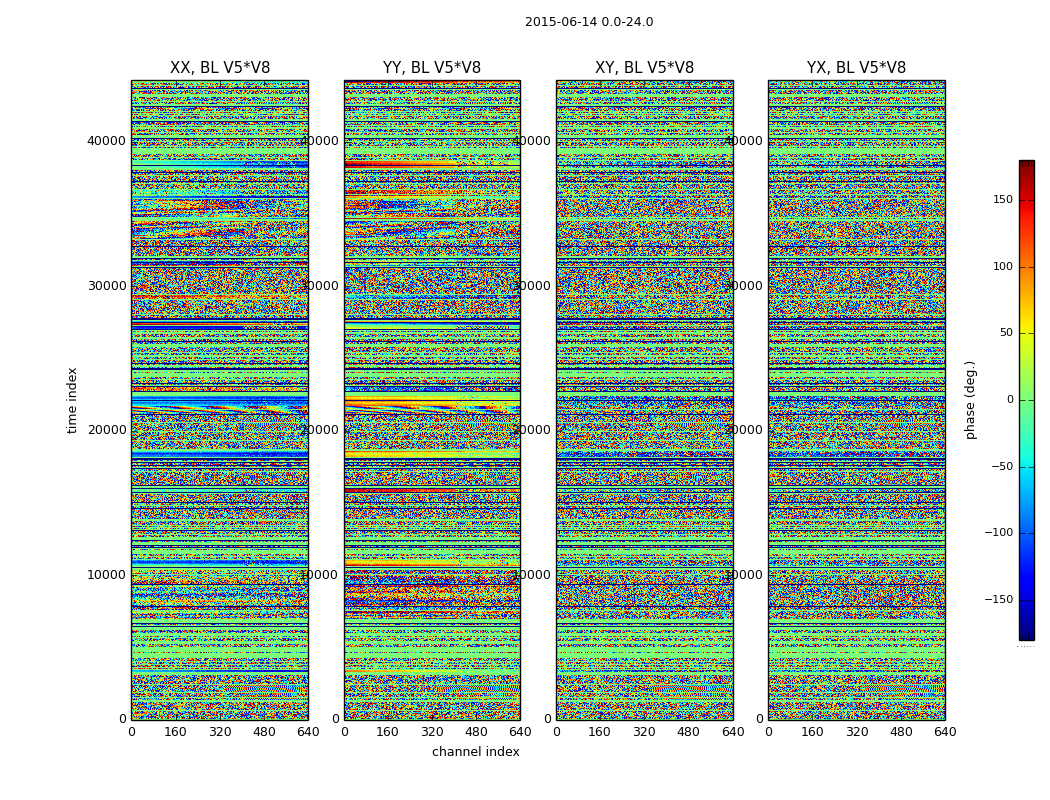Click XY panel x-axis tick "320"
Screen dimensions: 1050x800
point(644,732)
